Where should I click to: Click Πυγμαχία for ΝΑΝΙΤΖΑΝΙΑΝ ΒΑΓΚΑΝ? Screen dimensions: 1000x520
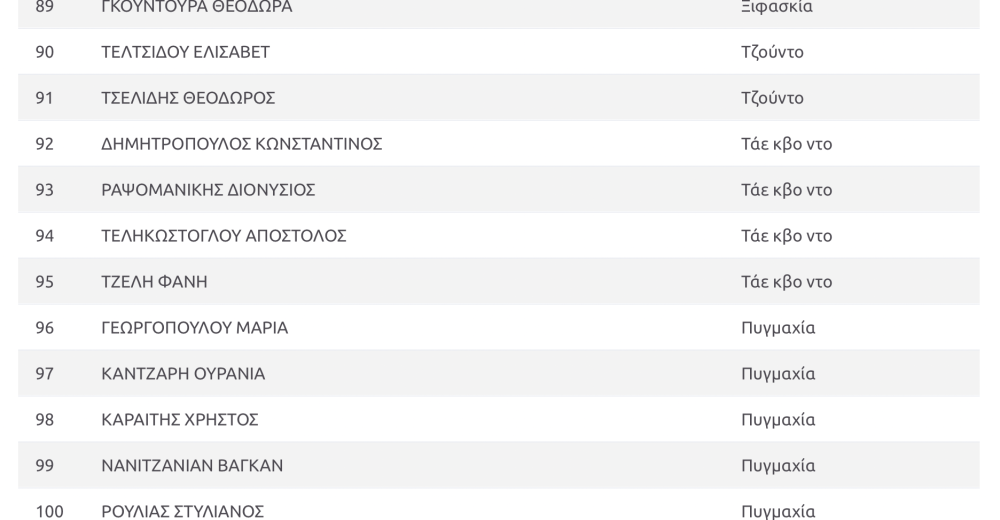(x=778, y=465)
